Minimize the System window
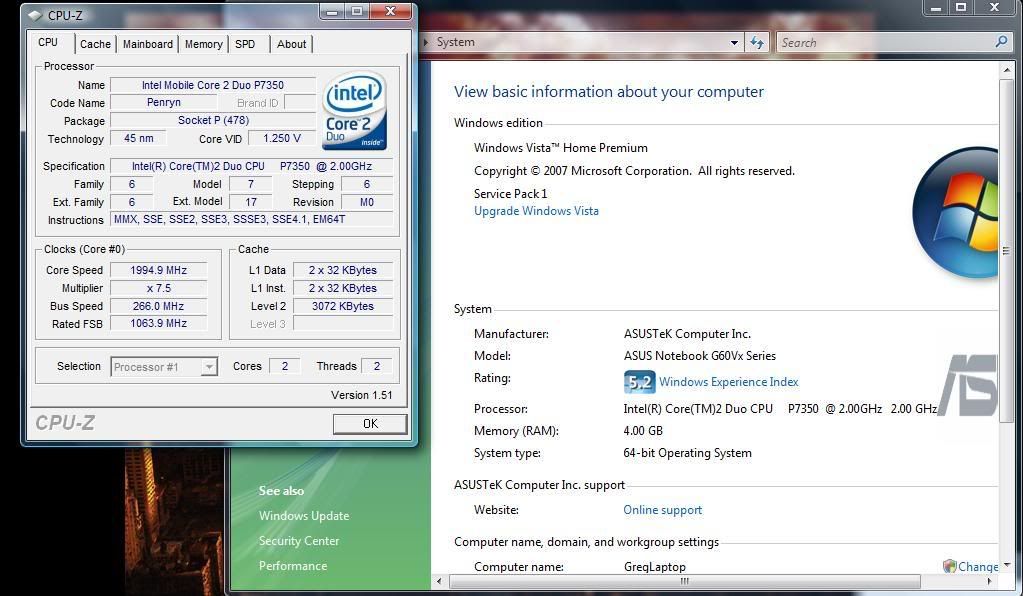 click(x=936, y=8)
